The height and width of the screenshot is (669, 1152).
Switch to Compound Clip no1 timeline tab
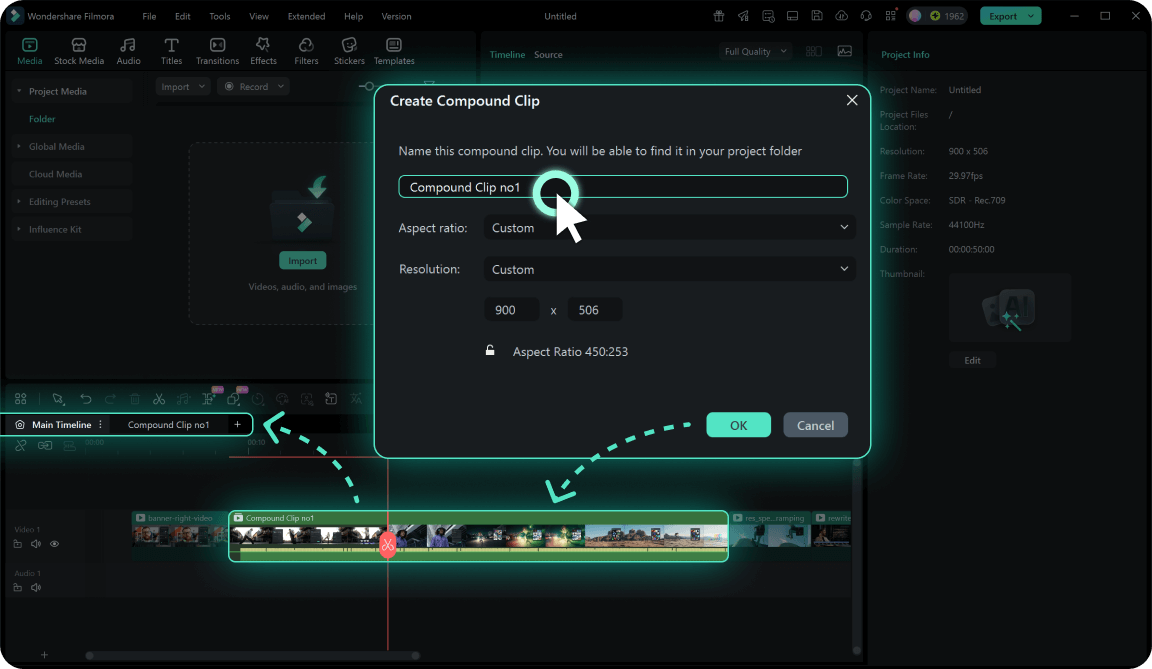[x=168, y=424]
